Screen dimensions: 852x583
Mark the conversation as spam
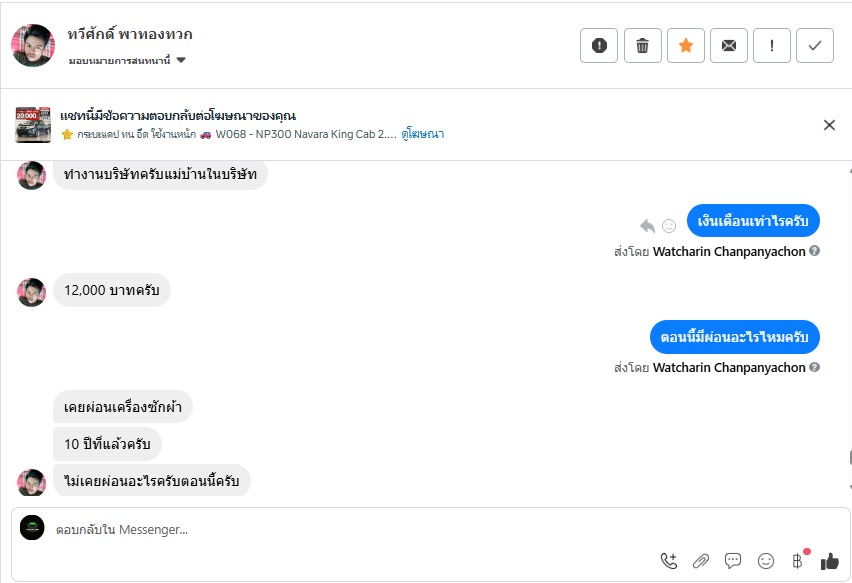[599, 45]
